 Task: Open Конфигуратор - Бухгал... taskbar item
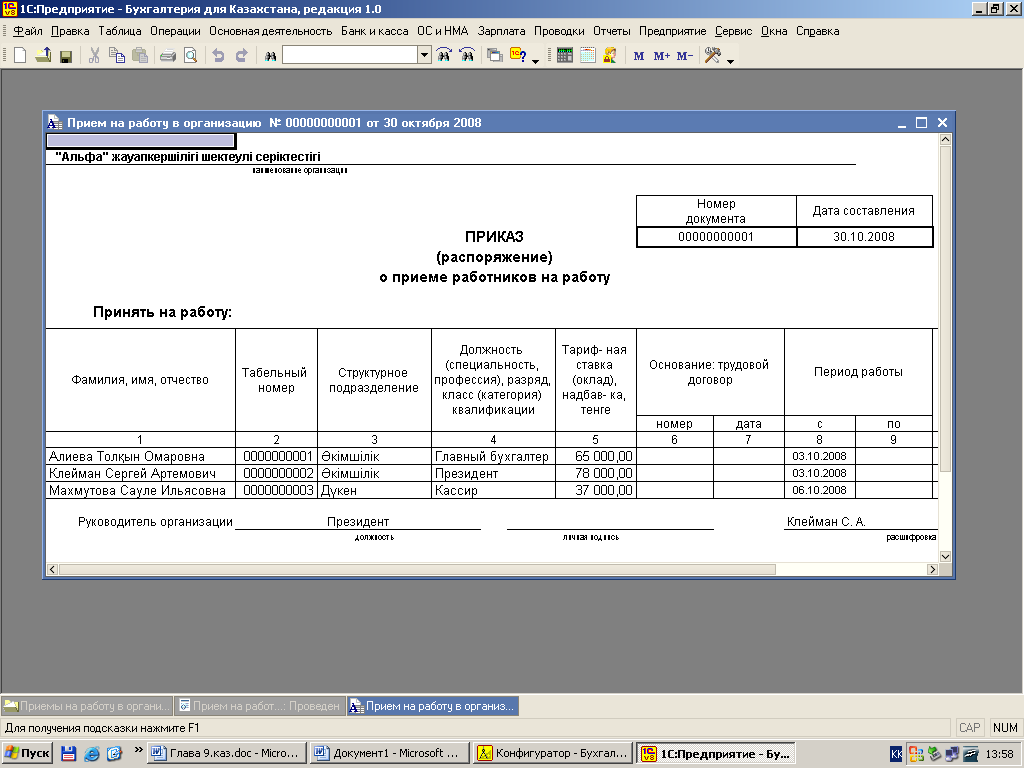(553, 753)
